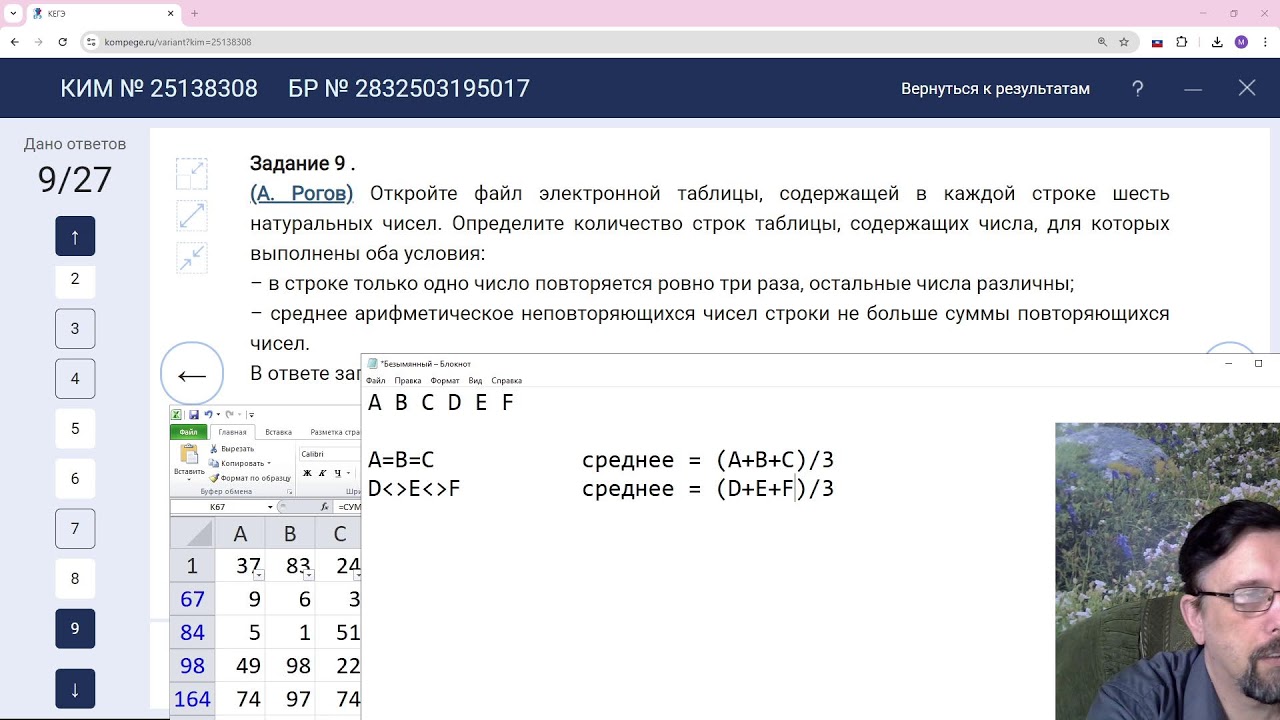Open the Quick Access Toolbar customize arrow

click(x=251, y=414)
